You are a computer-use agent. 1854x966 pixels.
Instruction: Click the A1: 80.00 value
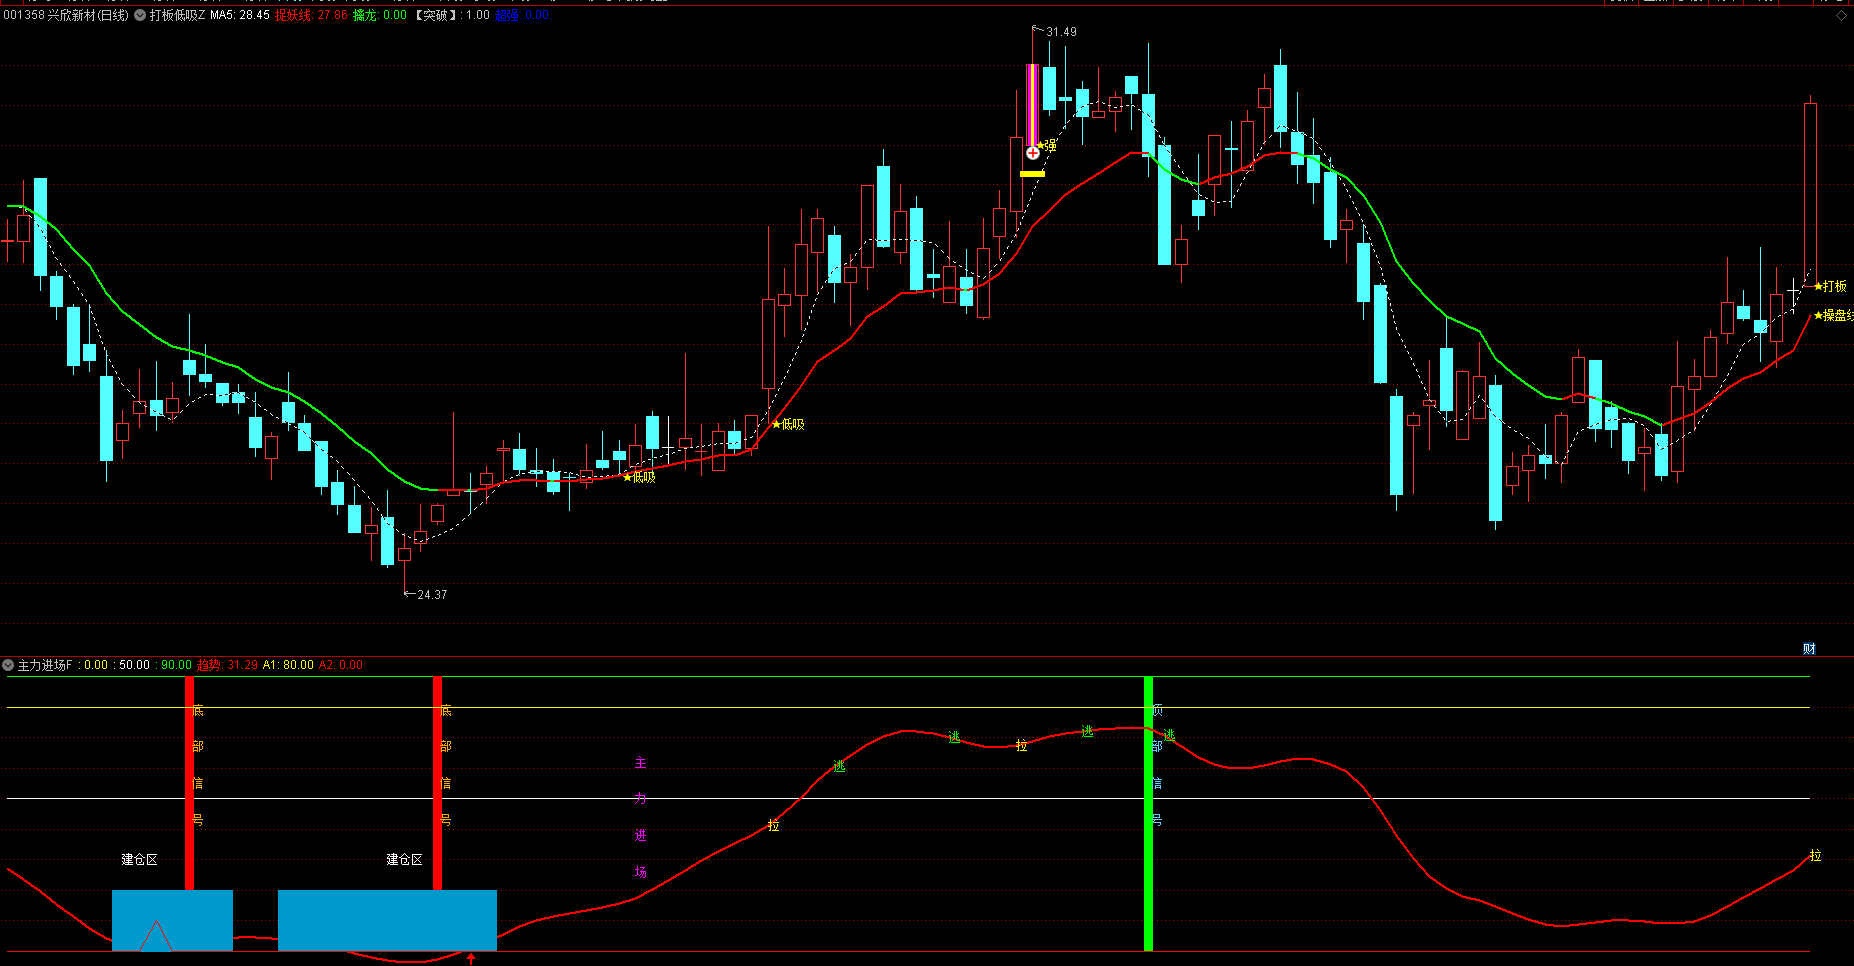coord(288,665)
